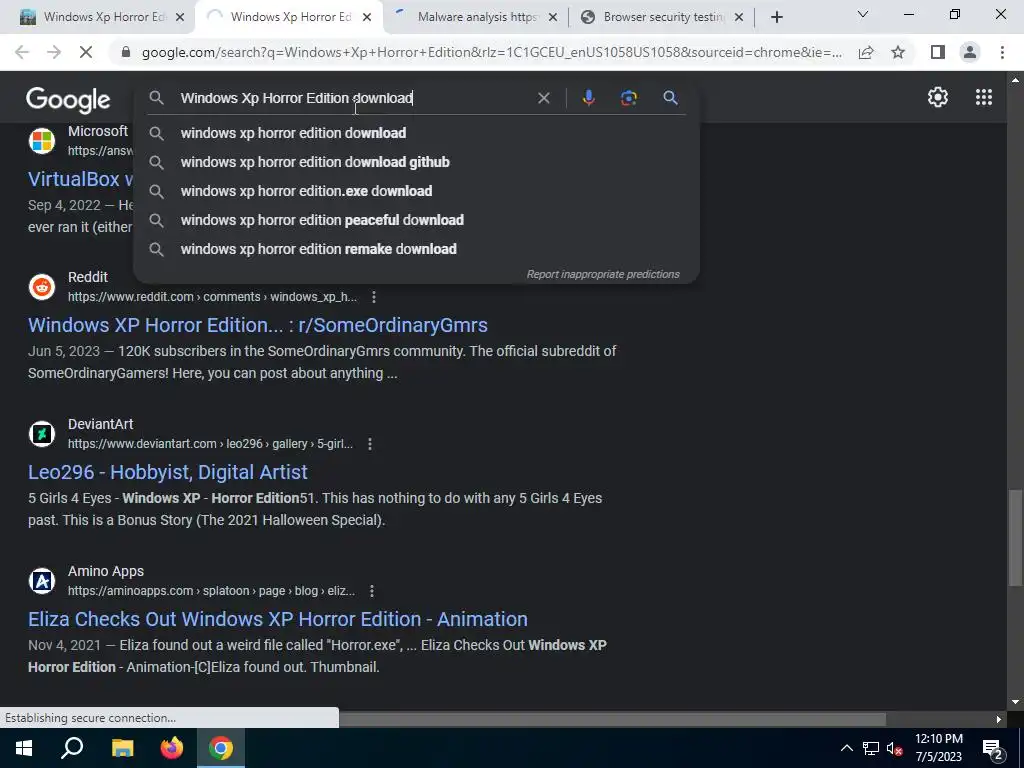Open File Explorer from taskbar
1024x768 pixels.
122,748
